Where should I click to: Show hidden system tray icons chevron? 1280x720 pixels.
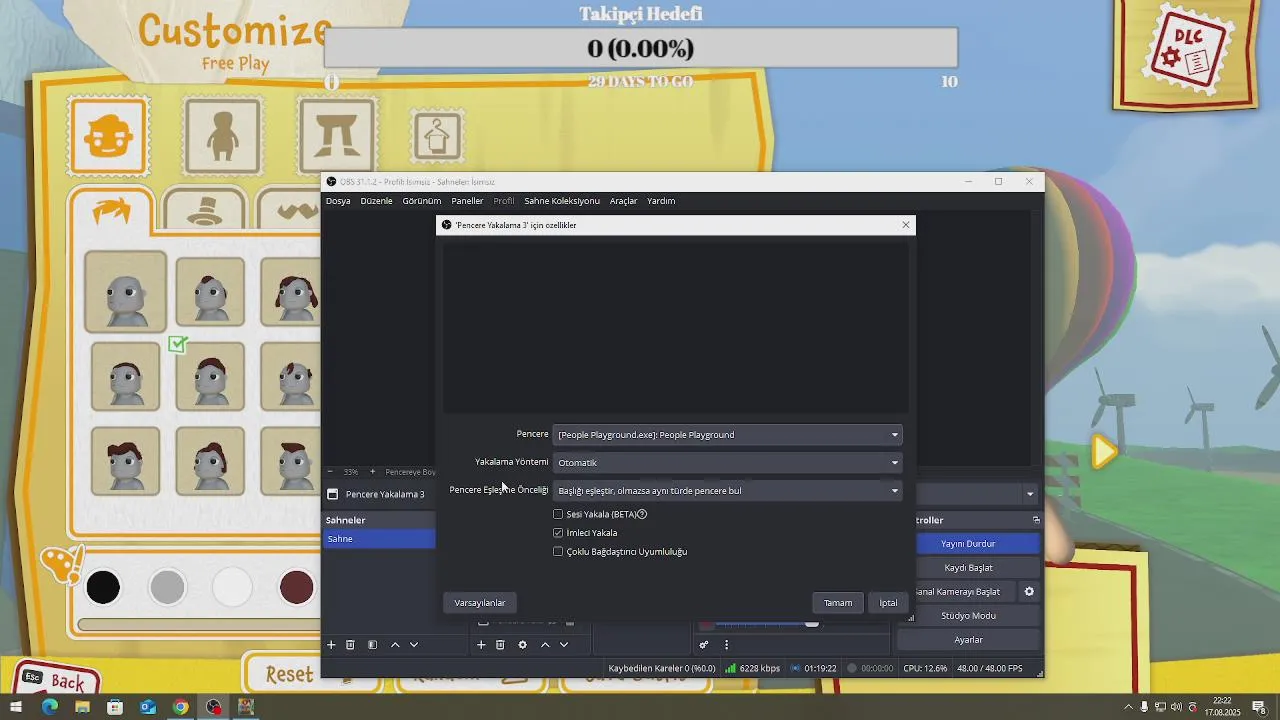tap(1129, 707)
